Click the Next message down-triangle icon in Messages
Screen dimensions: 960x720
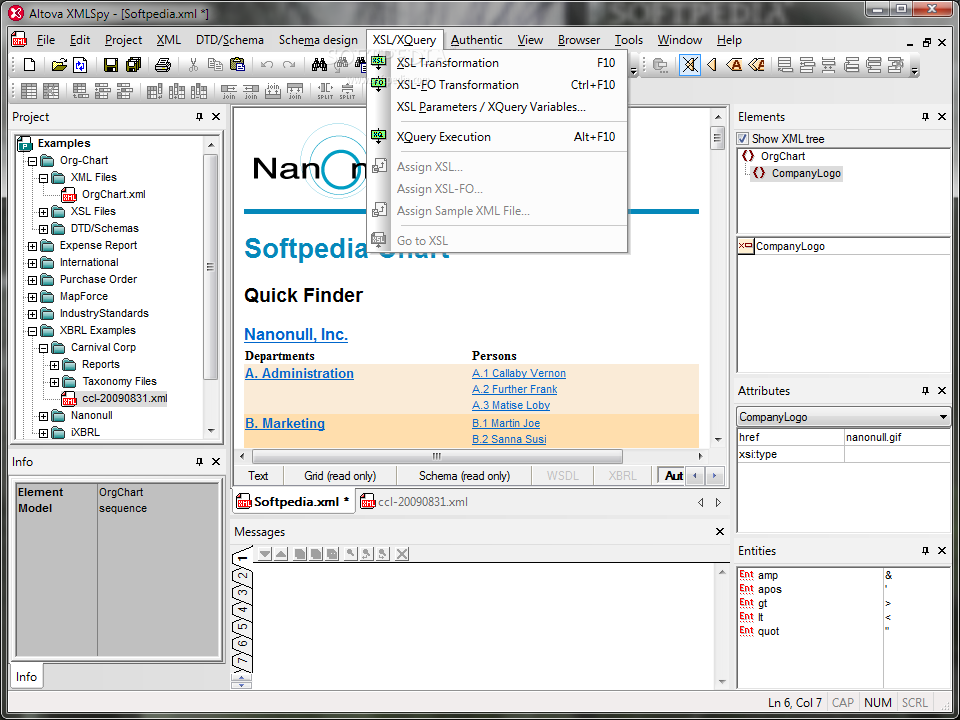pyautogui.click(x=264, y=554)
